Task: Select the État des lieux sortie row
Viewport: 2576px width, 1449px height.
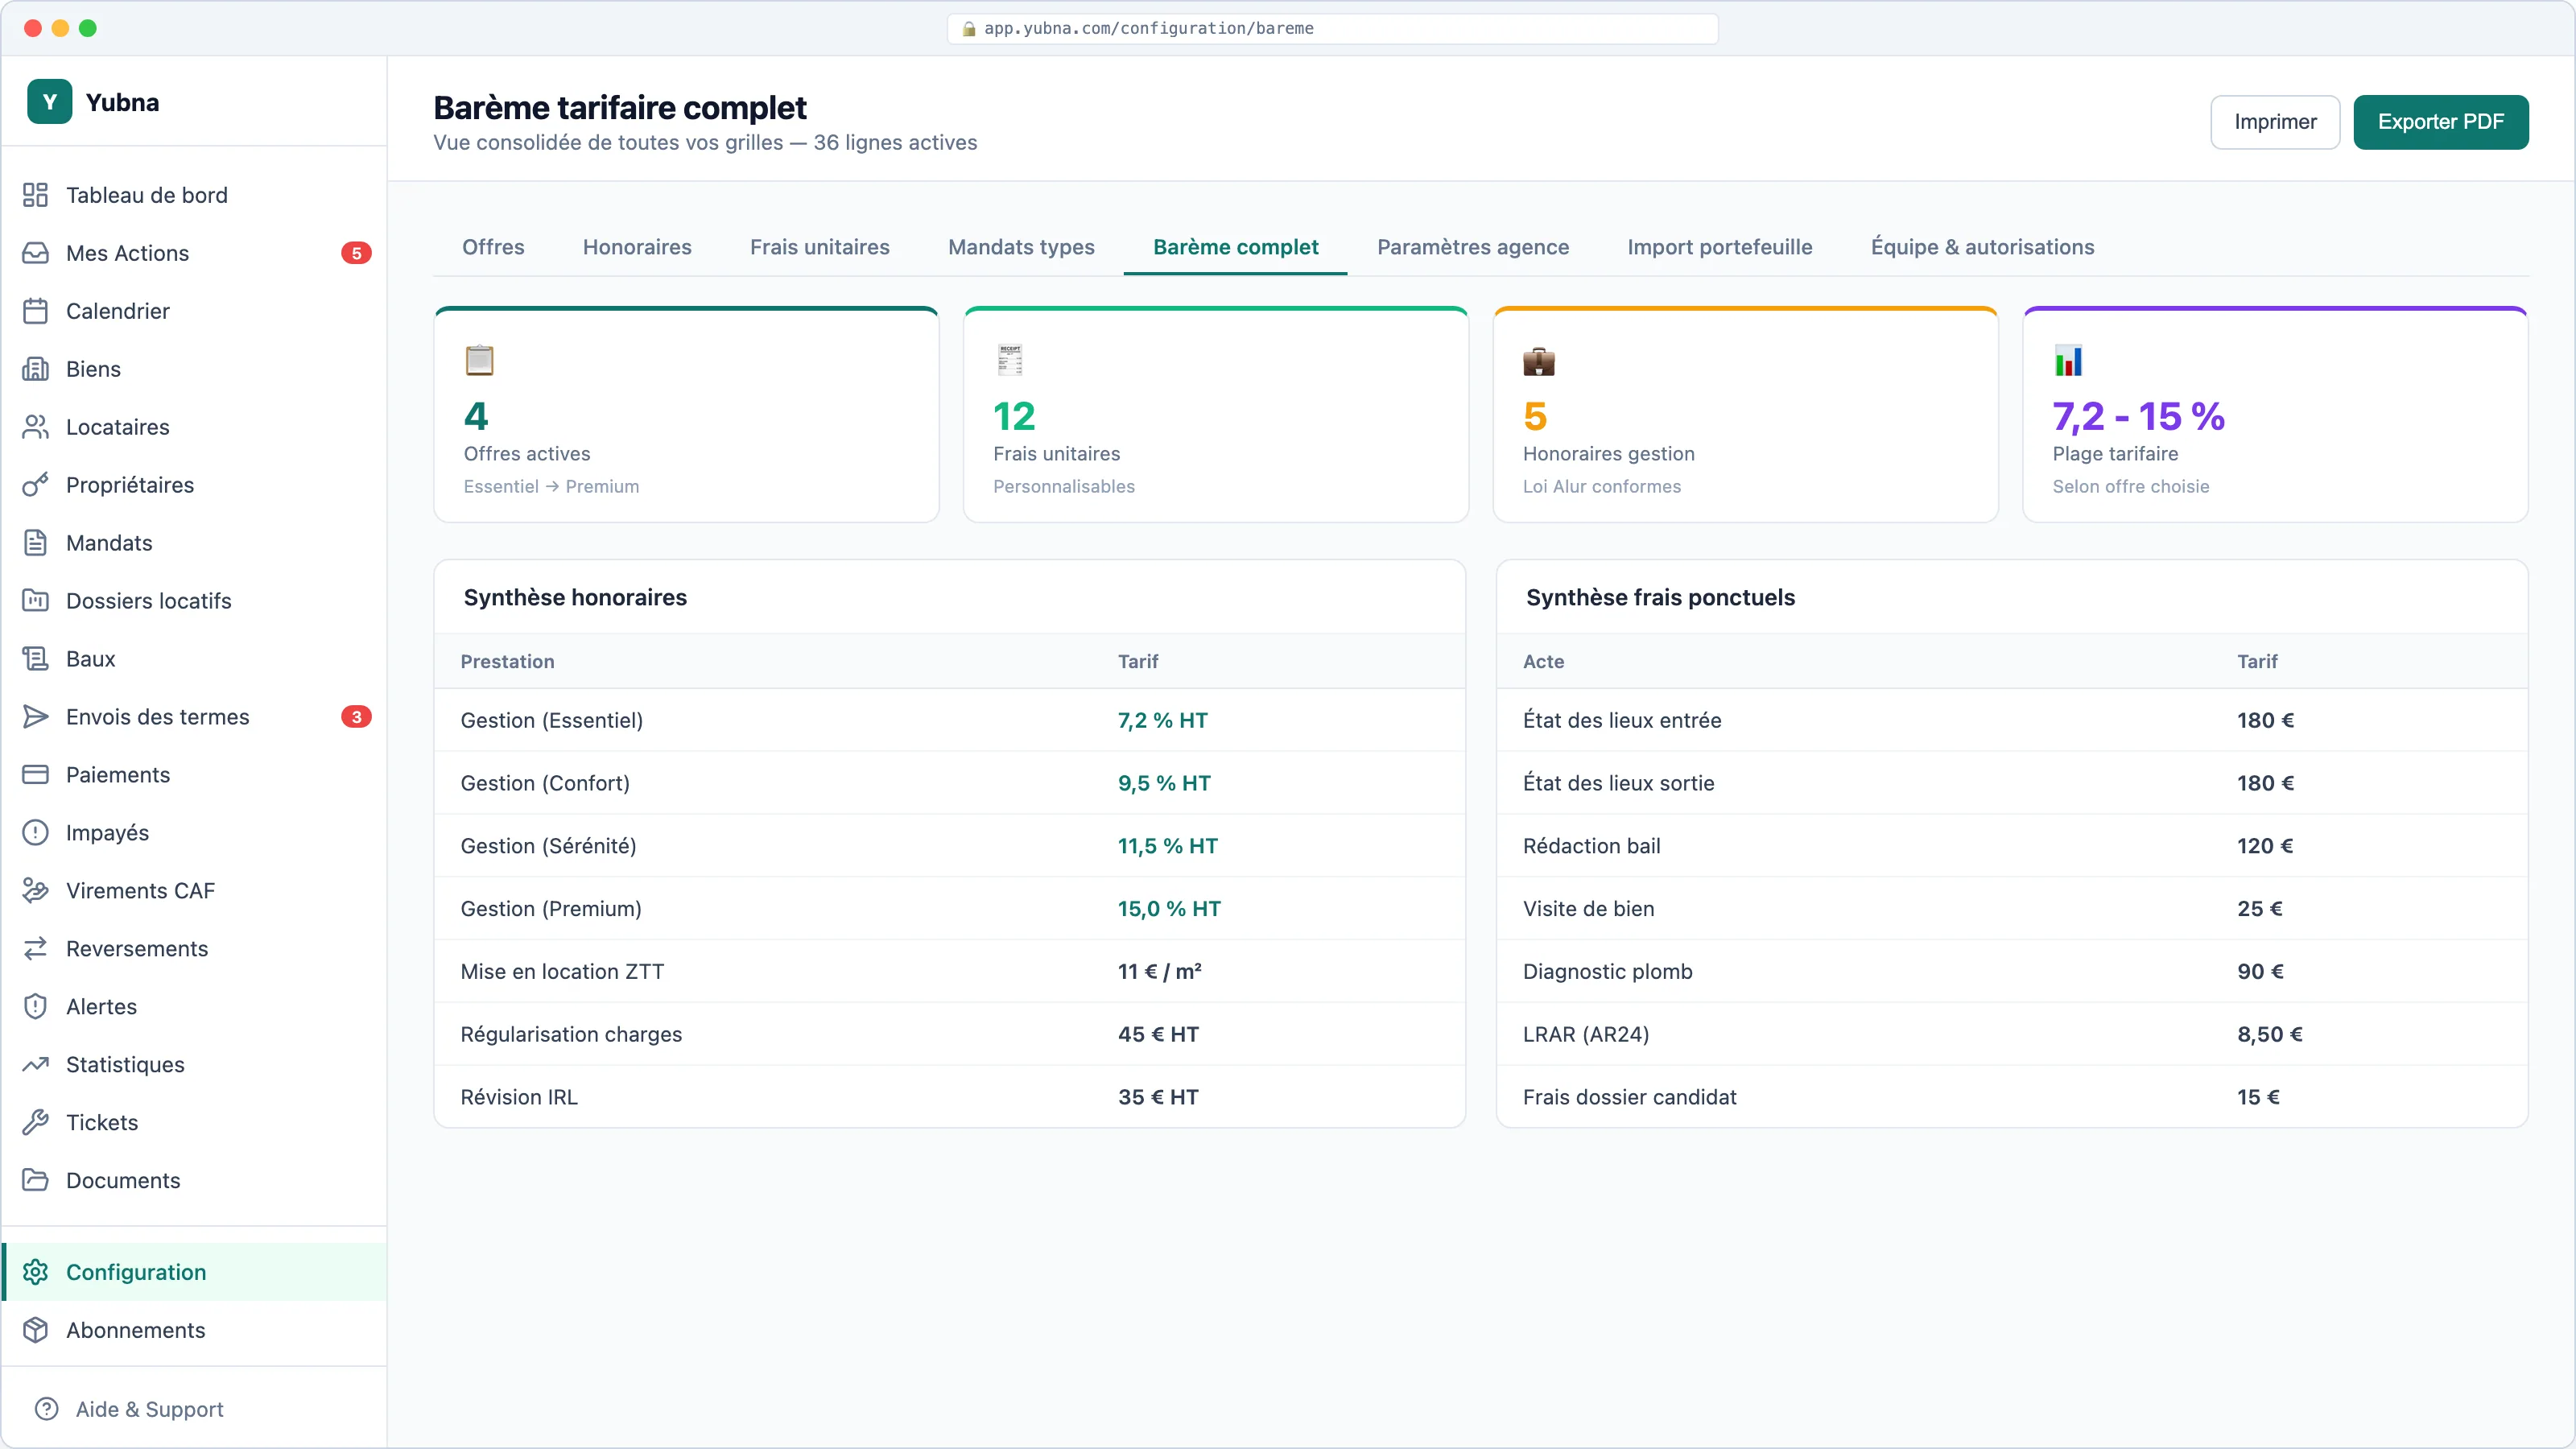Action: coord(2012,784)
